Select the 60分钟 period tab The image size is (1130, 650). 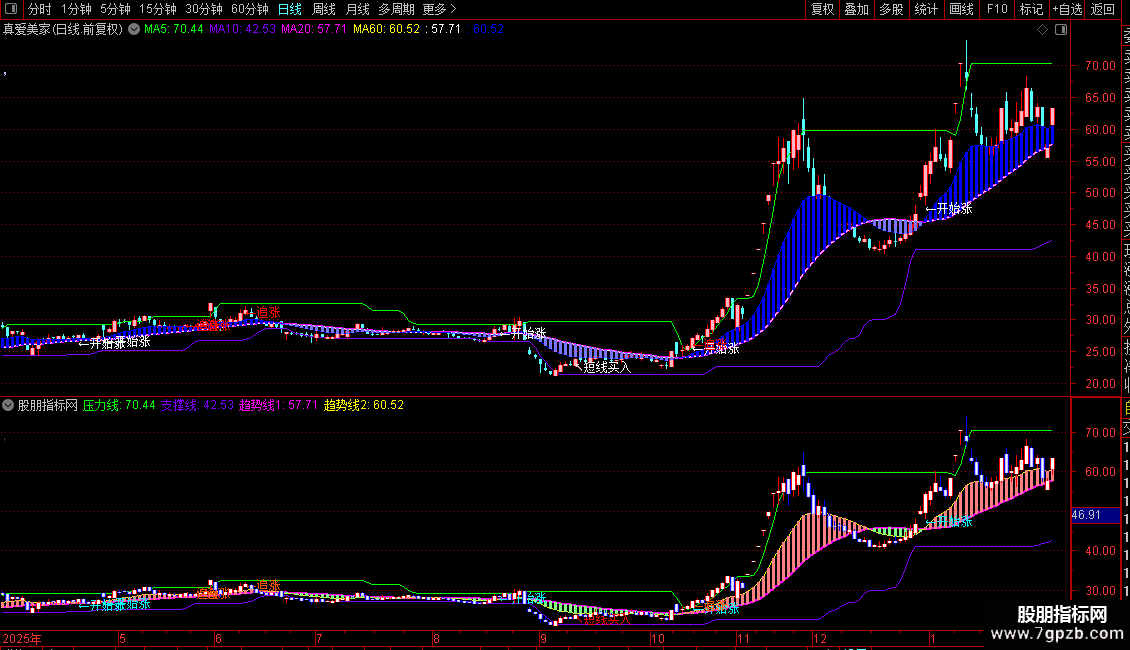coord(250,9)
